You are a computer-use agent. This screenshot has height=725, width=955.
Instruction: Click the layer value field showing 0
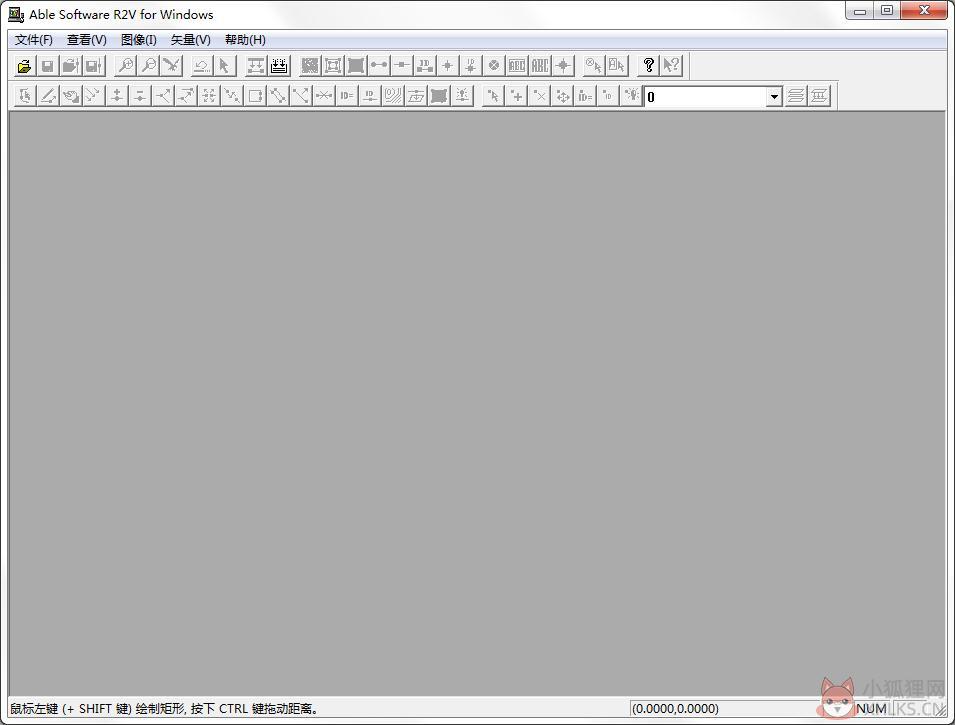[x=705, y=96]
